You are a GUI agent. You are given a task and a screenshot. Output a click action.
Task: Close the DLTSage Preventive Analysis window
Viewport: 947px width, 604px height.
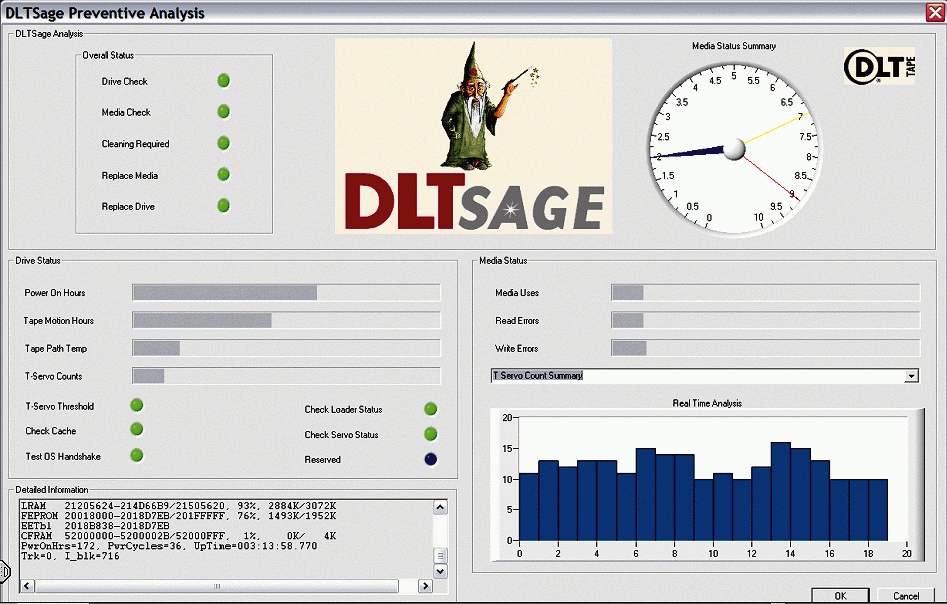935,13
